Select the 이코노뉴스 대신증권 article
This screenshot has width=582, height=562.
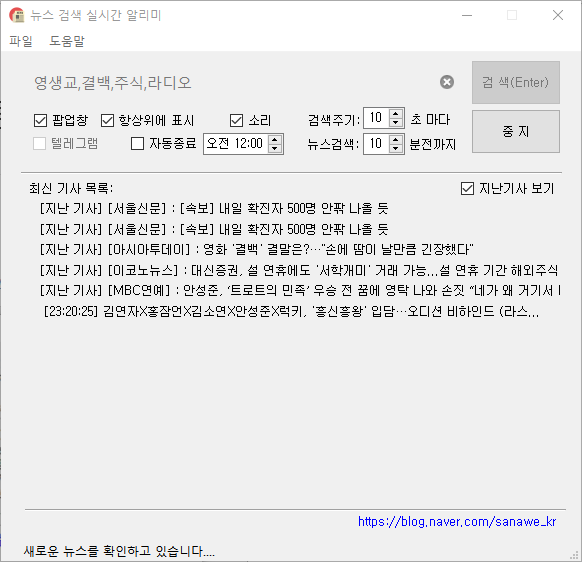point(299,270)
